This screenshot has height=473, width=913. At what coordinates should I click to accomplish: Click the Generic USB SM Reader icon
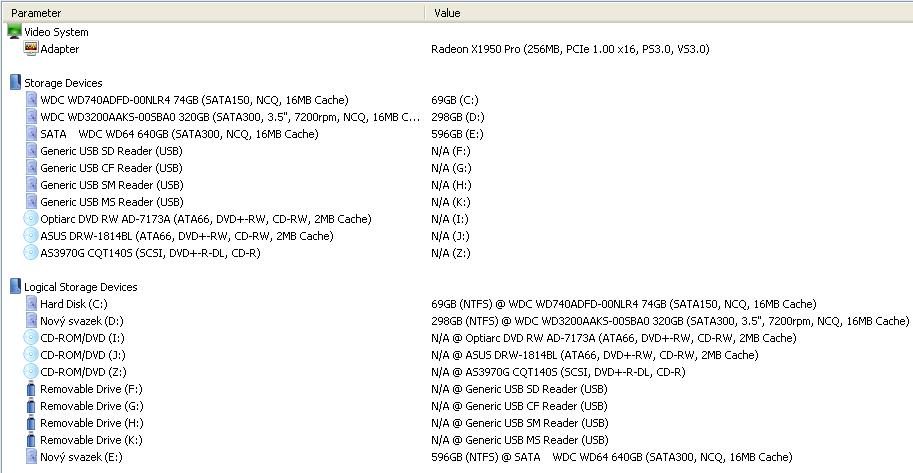[31, 185]
